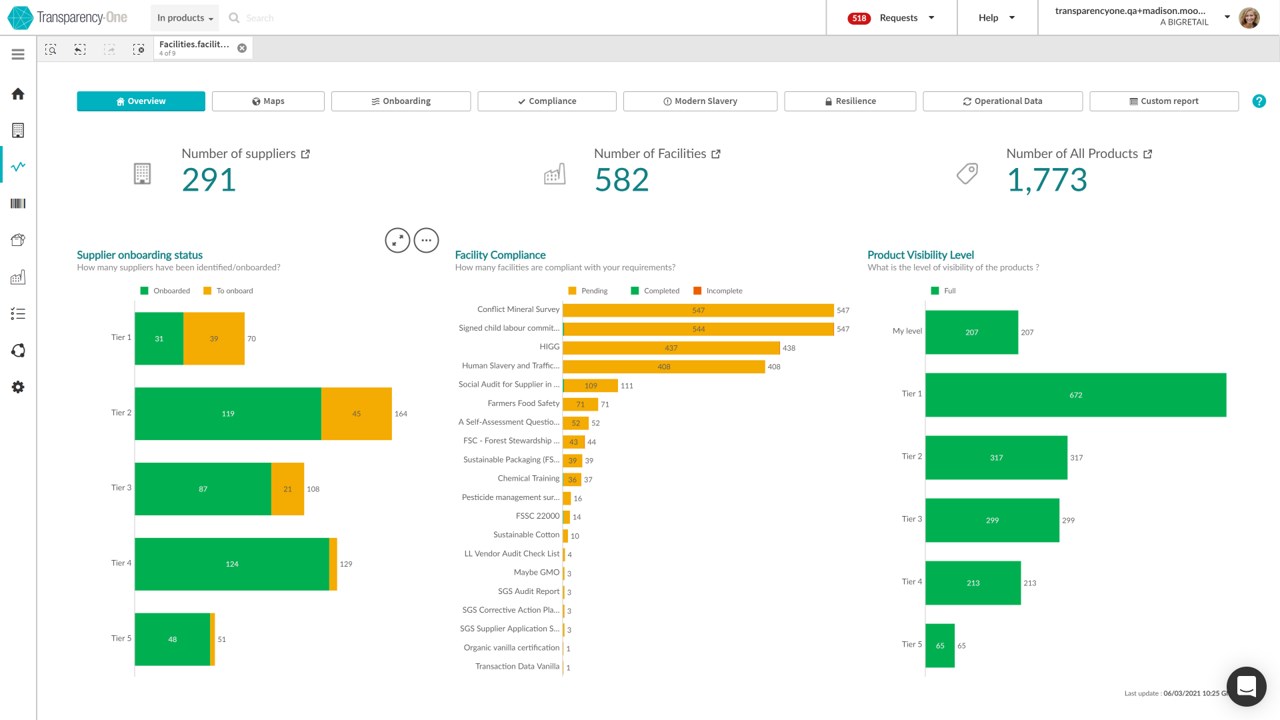
Task: Open more options for Supplier onboarding chart
Action: coord(426,240)
